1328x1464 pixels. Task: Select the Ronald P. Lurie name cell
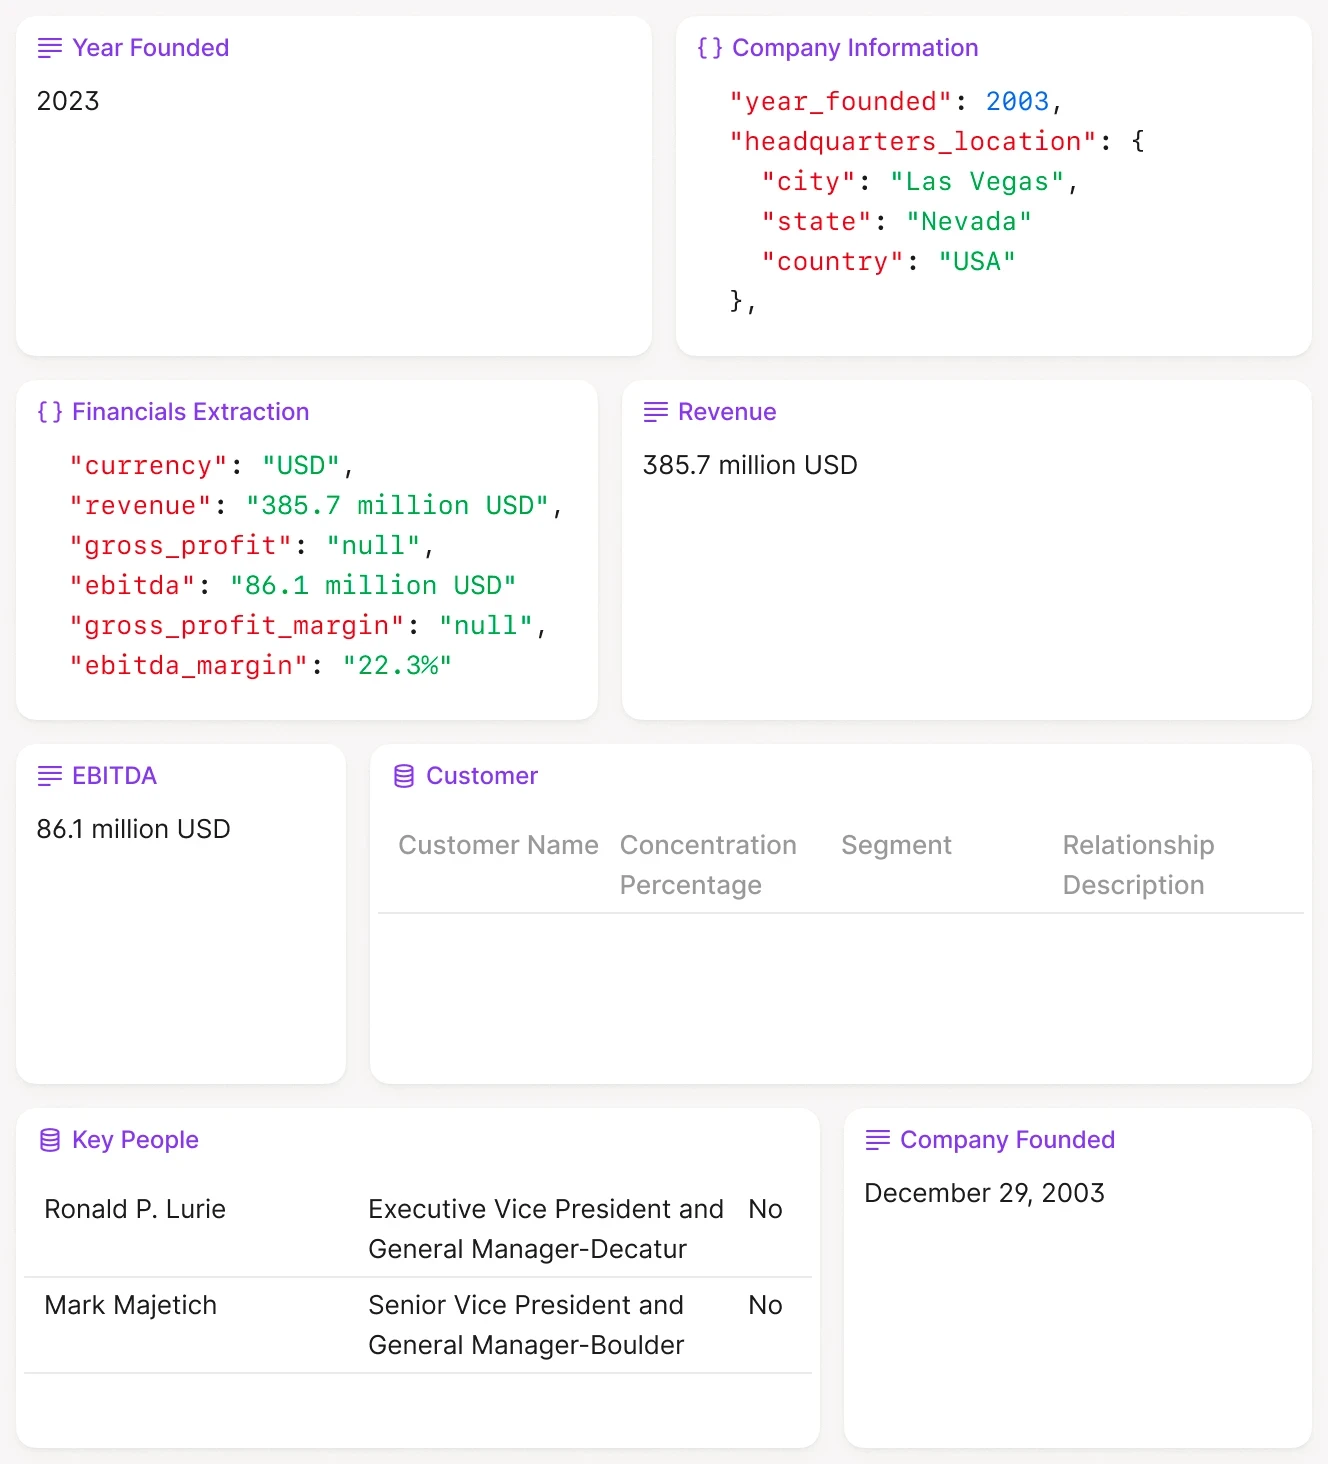click(135, 1209)
